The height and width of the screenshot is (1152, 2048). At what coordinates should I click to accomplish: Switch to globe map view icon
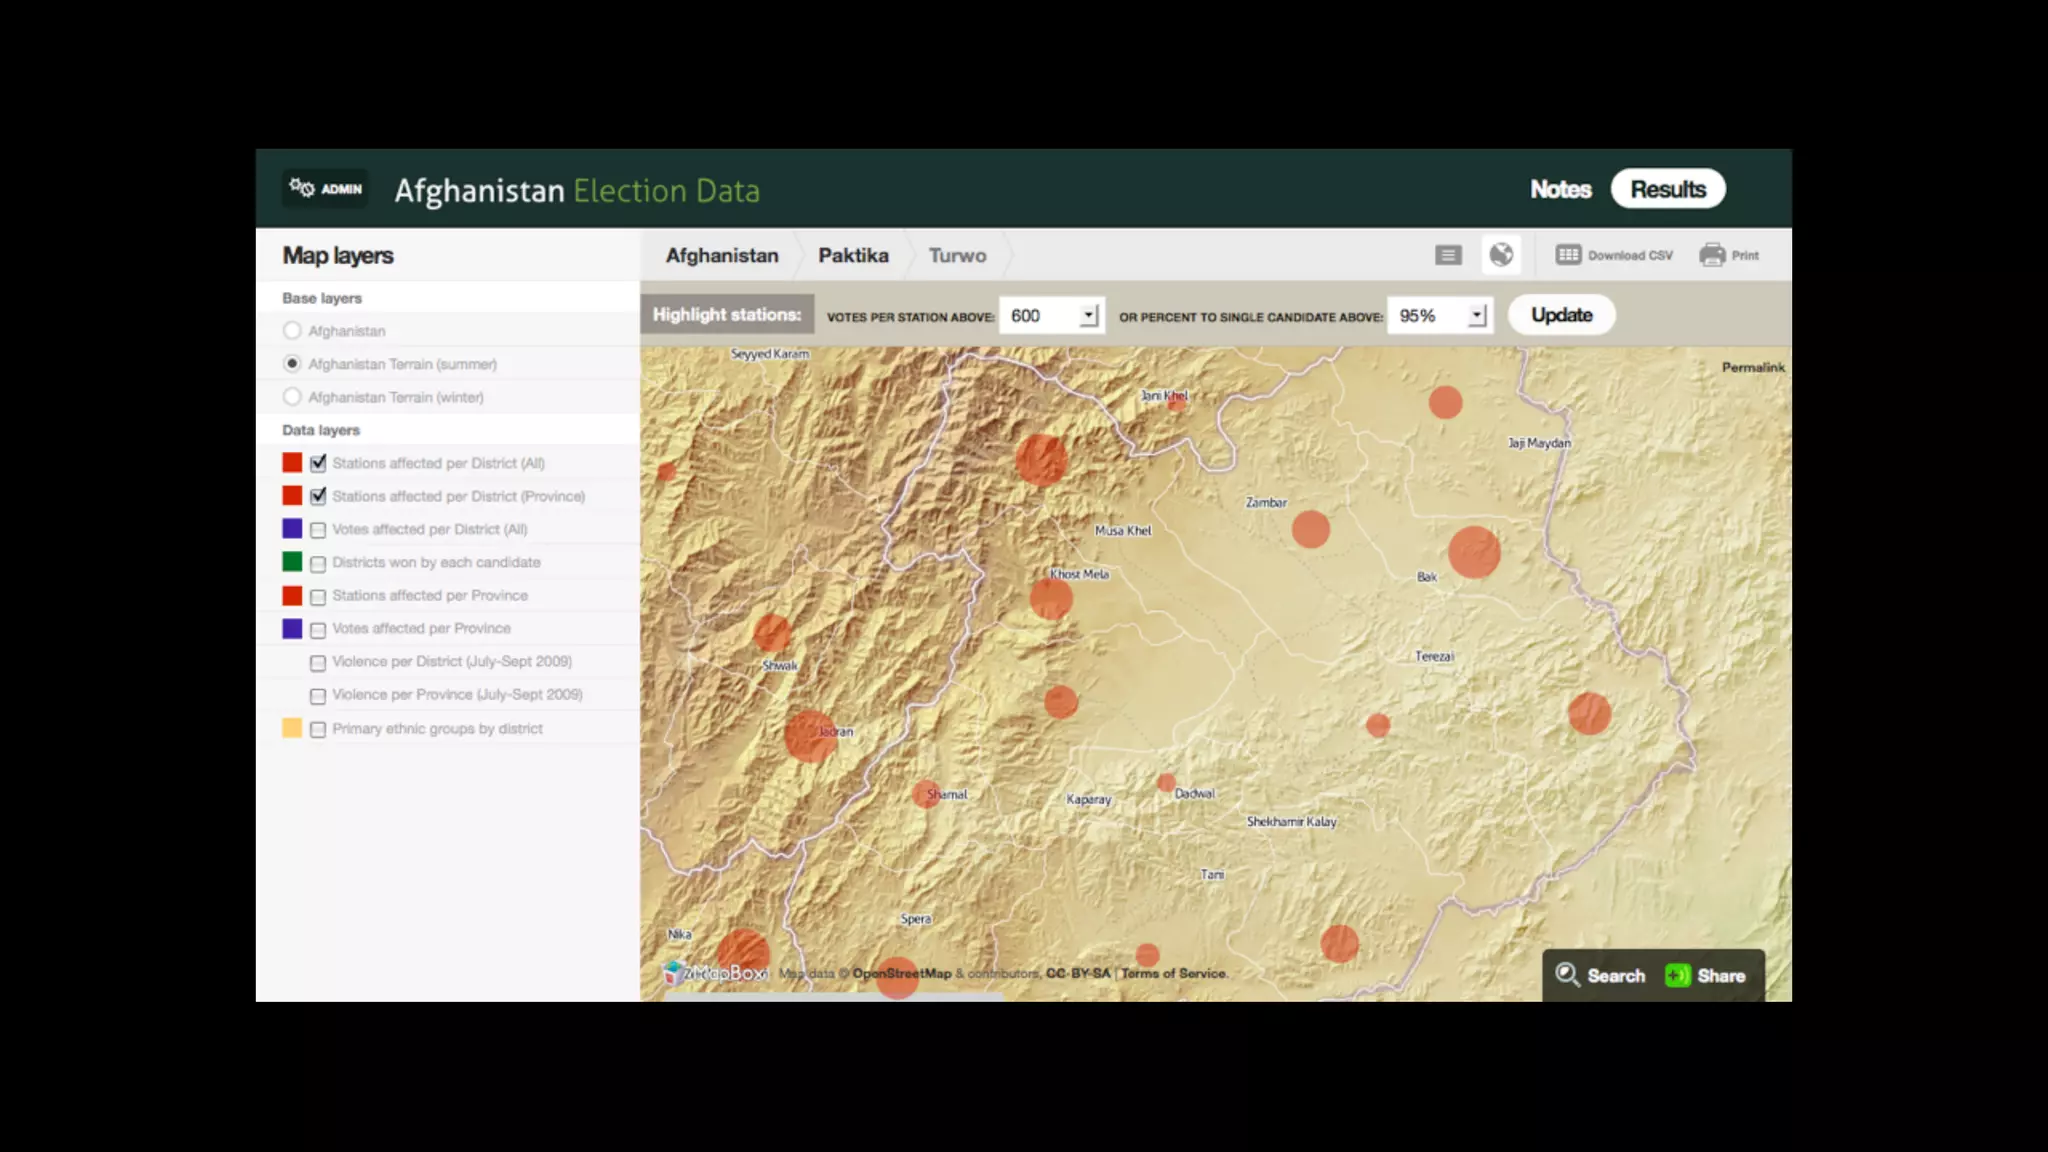click(x=1501, y=255)
